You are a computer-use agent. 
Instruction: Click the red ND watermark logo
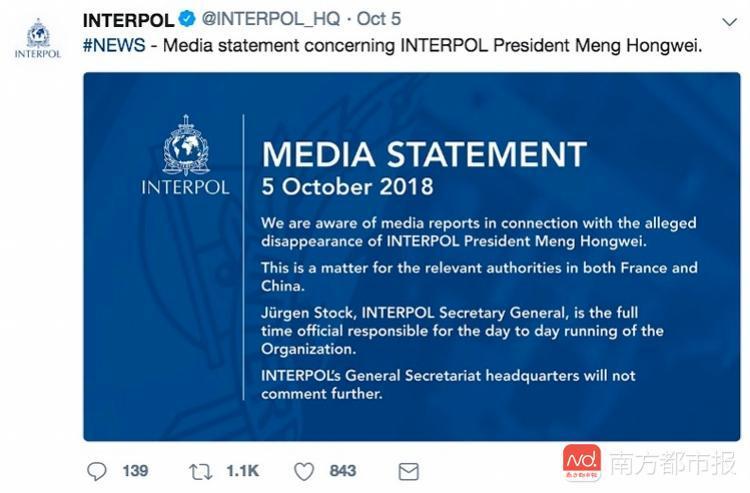pos(582,462)
